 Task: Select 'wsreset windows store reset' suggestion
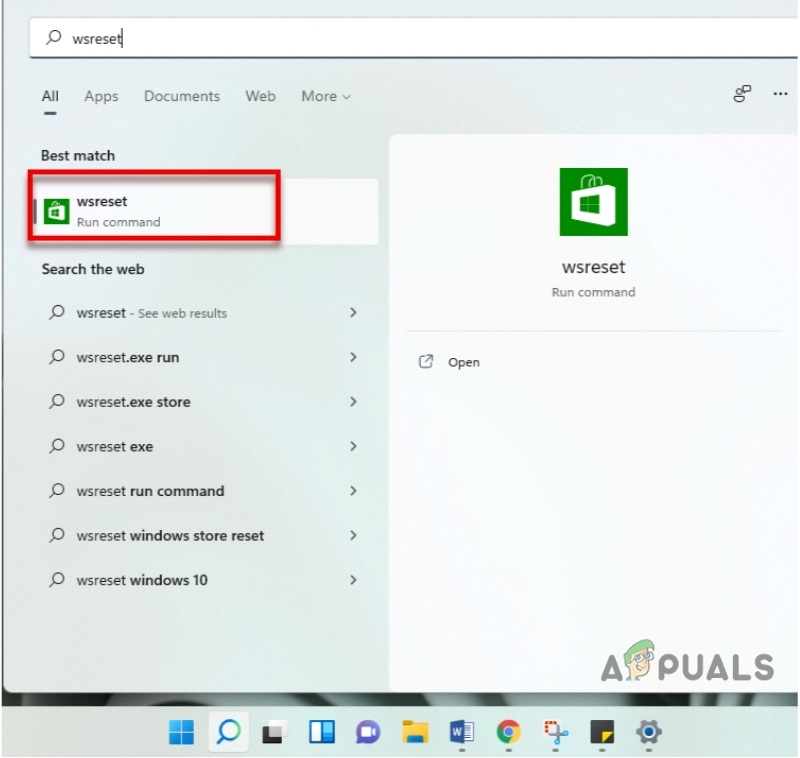(203, 536)
